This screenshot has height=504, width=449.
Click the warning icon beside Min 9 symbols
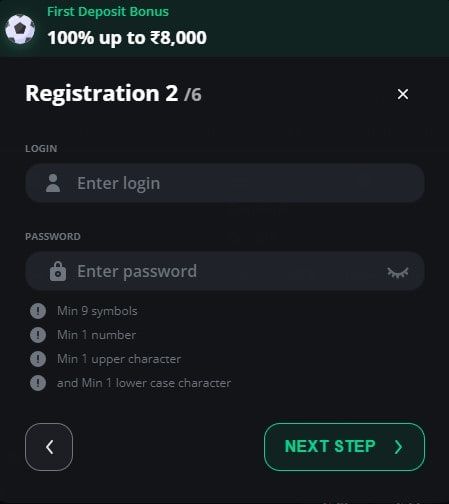38,311
